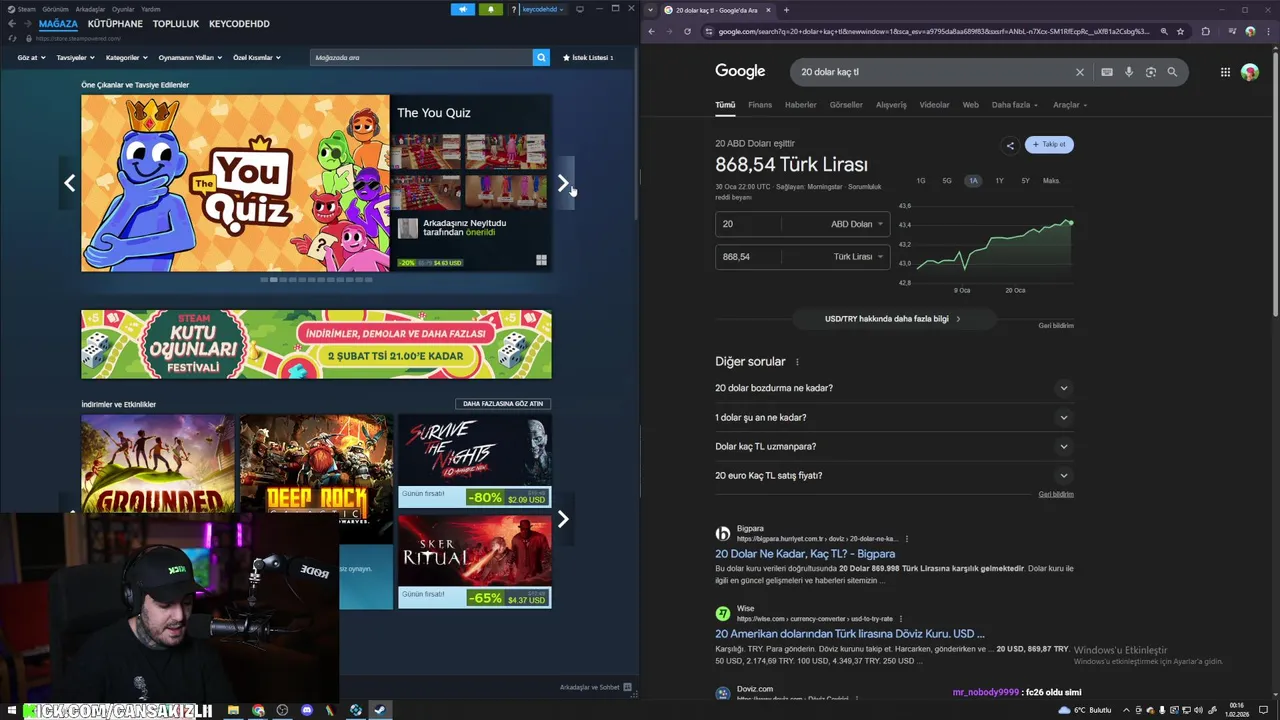Open the Tavsiyeler dropdown in Steam
The width and height of the screenshot is (1280, 720).
75,58
